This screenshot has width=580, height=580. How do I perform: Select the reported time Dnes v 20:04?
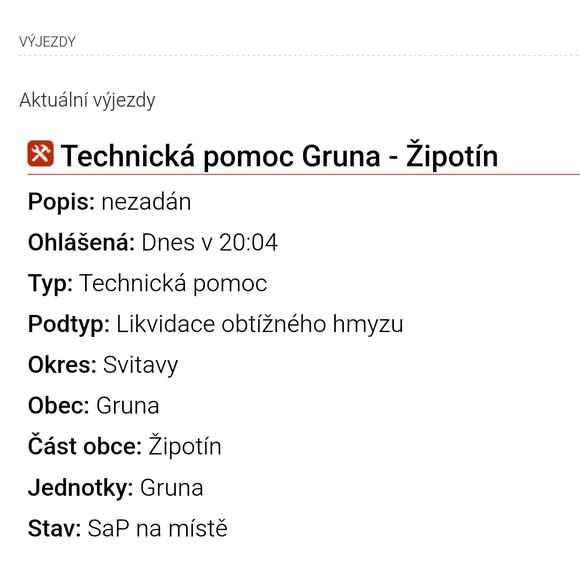[x=209, y=243]
